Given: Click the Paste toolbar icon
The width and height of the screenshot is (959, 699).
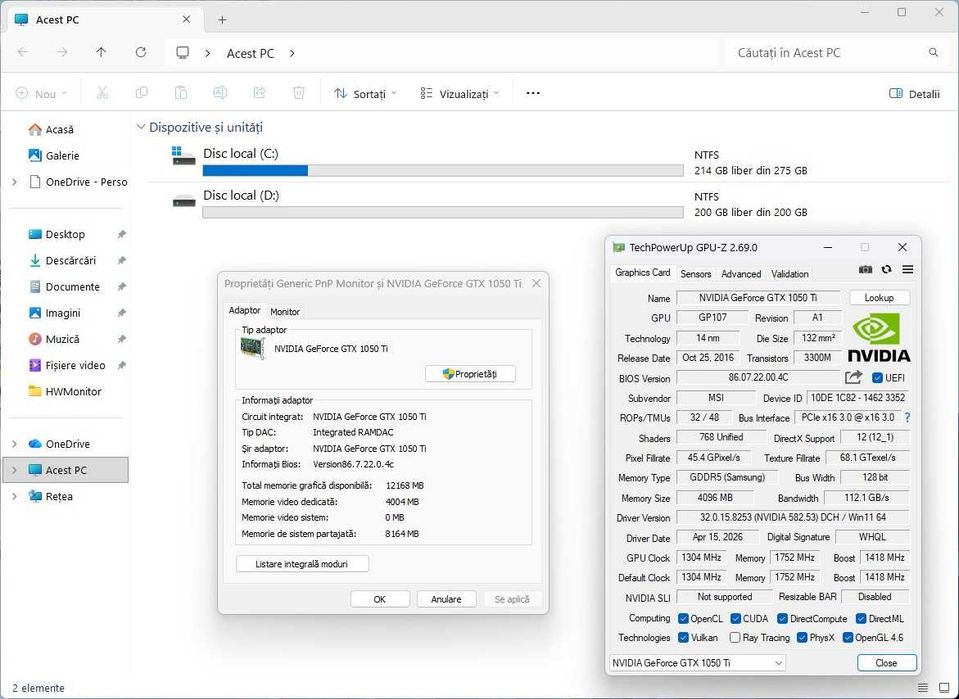Looking at the screenshot, I should tap(180, 93).
